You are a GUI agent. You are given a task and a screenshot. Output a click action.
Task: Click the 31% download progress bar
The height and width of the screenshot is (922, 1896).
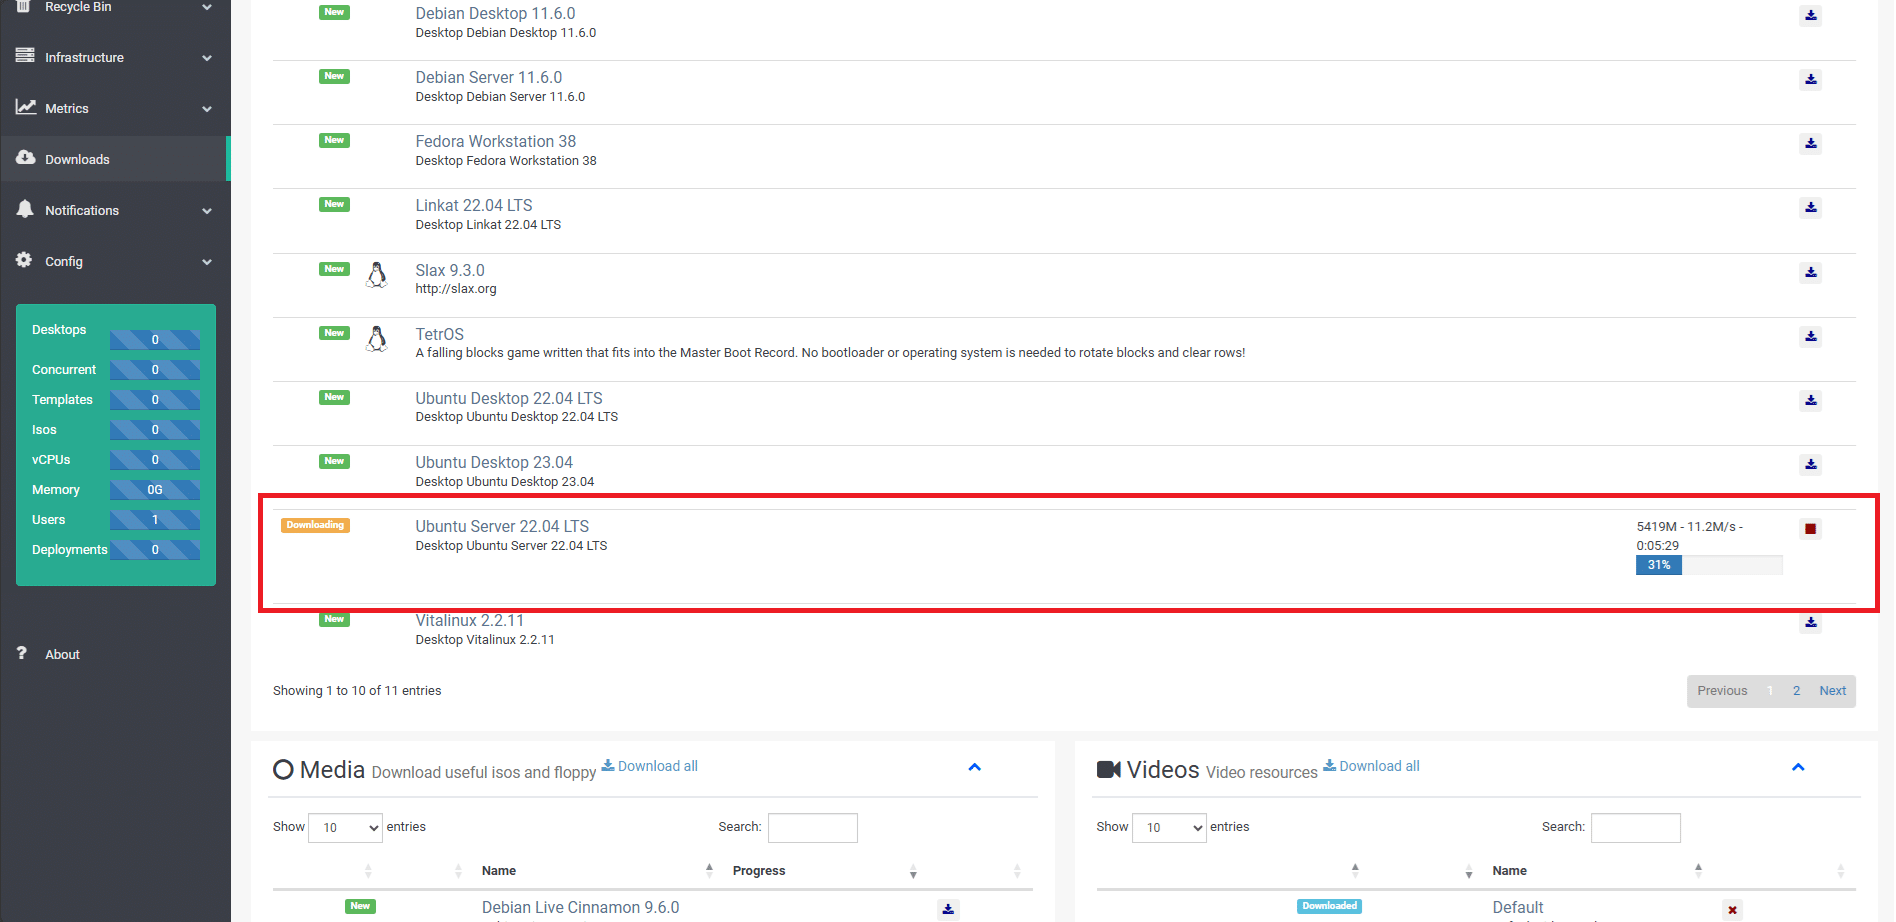coord(1708,566)
